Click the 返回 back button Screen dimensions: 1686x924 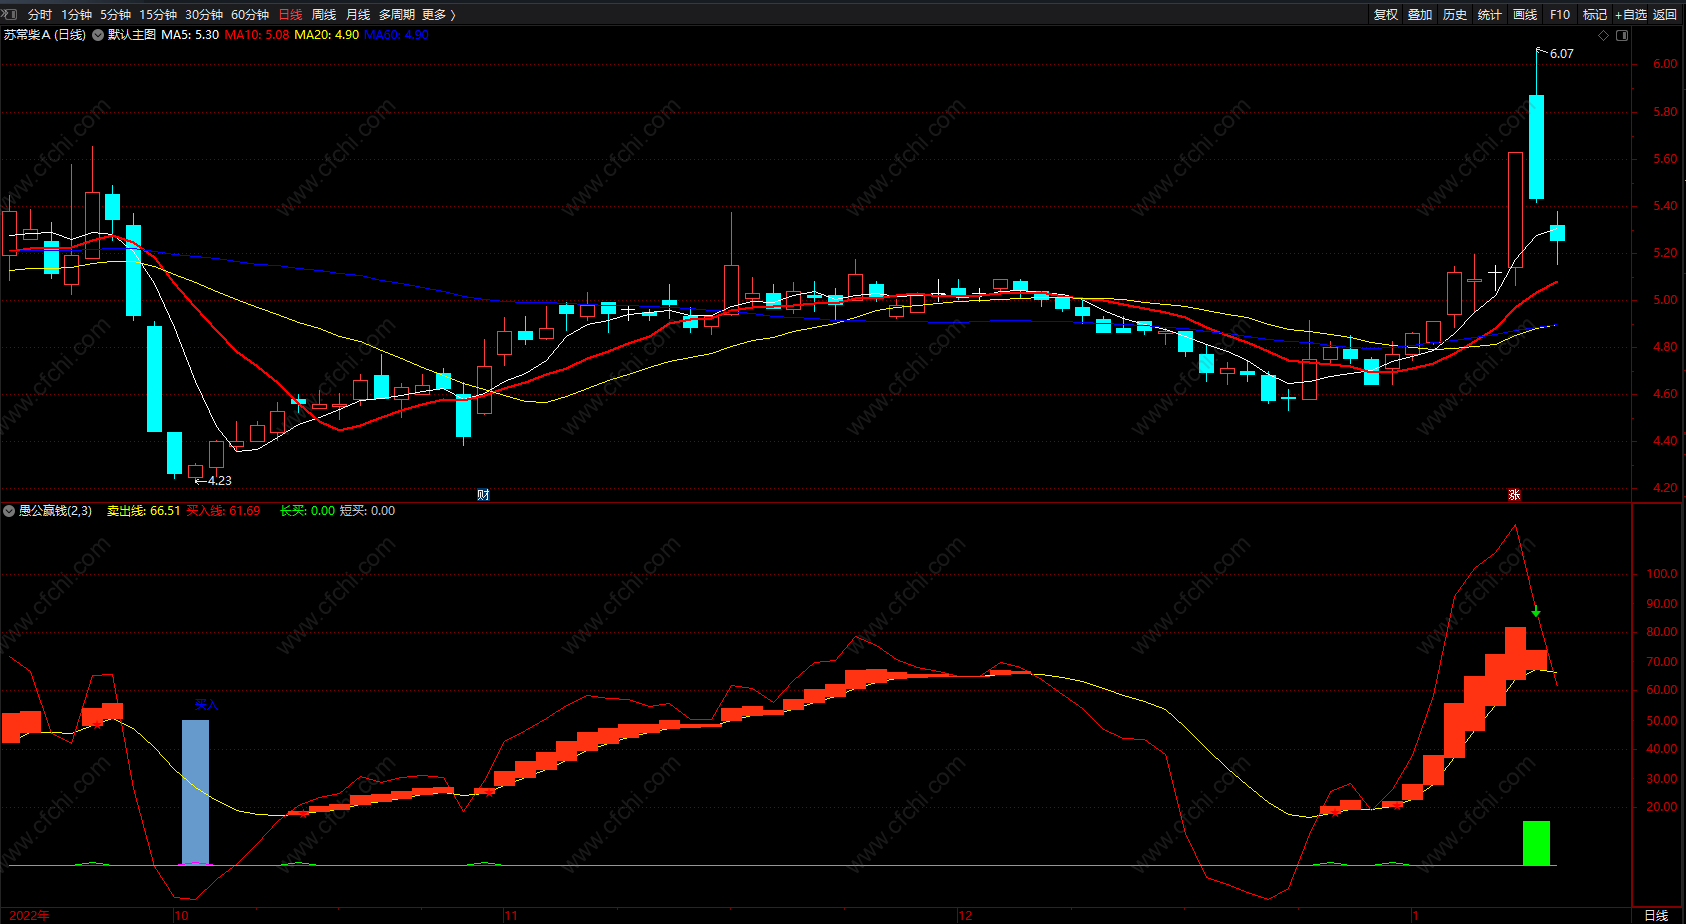tap(1665, 14)
